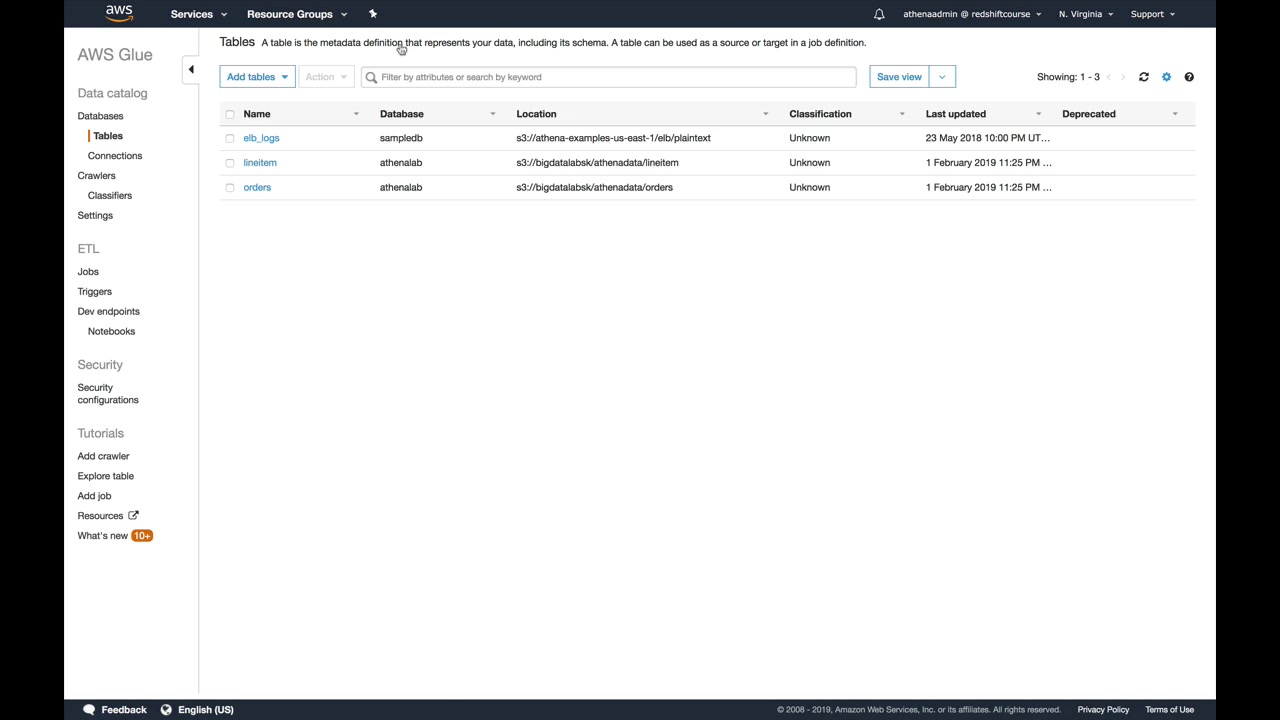Open the orders table link
The height and width of the screenshot is (720, 1280).
[257, 188]
